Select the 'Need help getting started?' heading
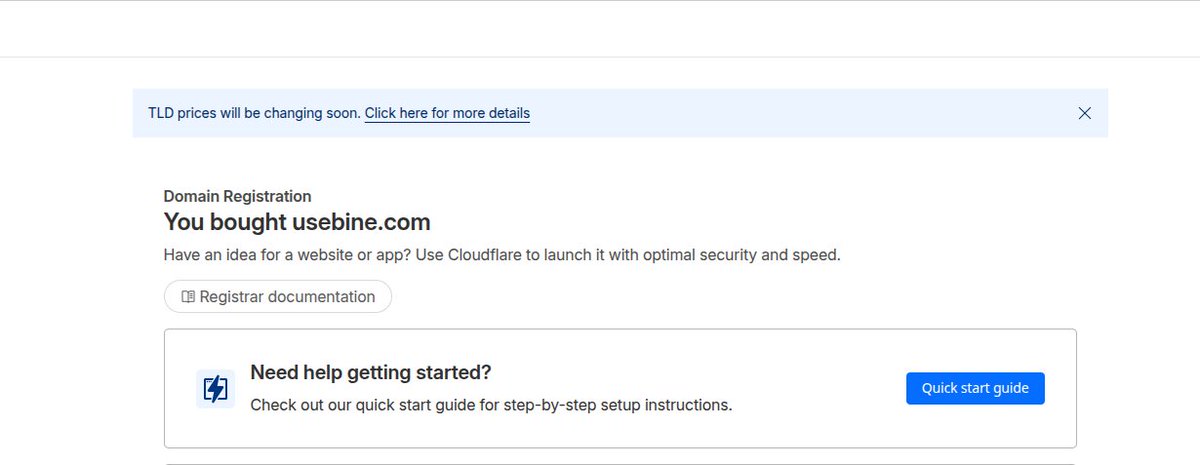This screenshot has width=1200, height=465. point(371,373)
